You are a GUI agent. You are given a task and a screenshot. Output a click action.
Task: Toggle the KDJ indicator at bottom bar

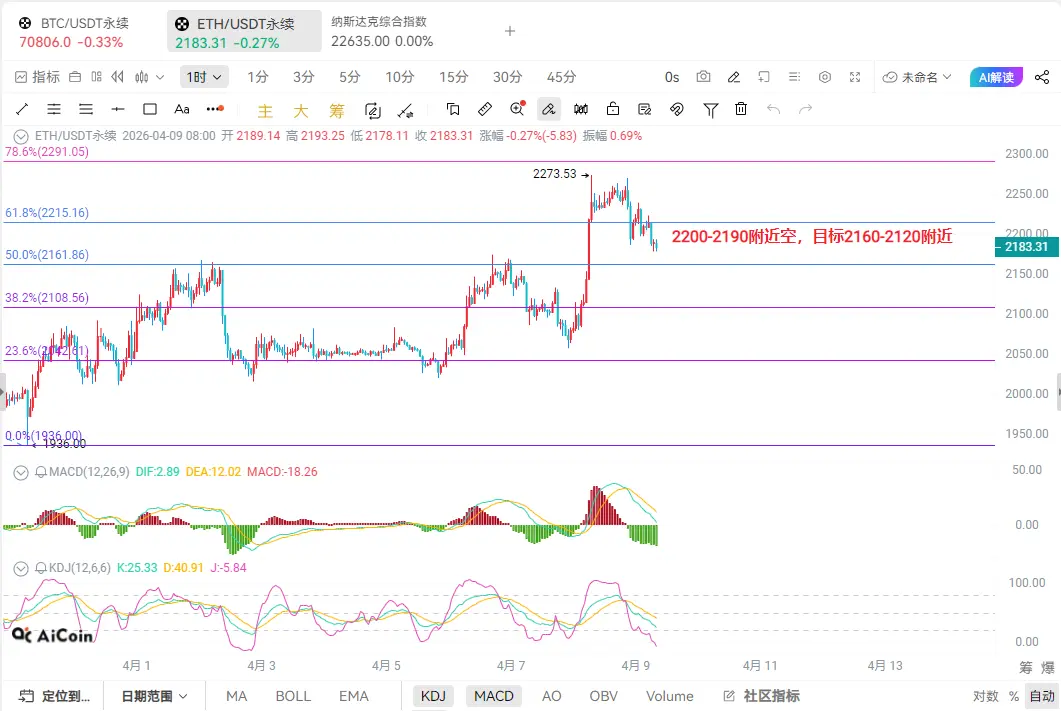coord(433,696)
